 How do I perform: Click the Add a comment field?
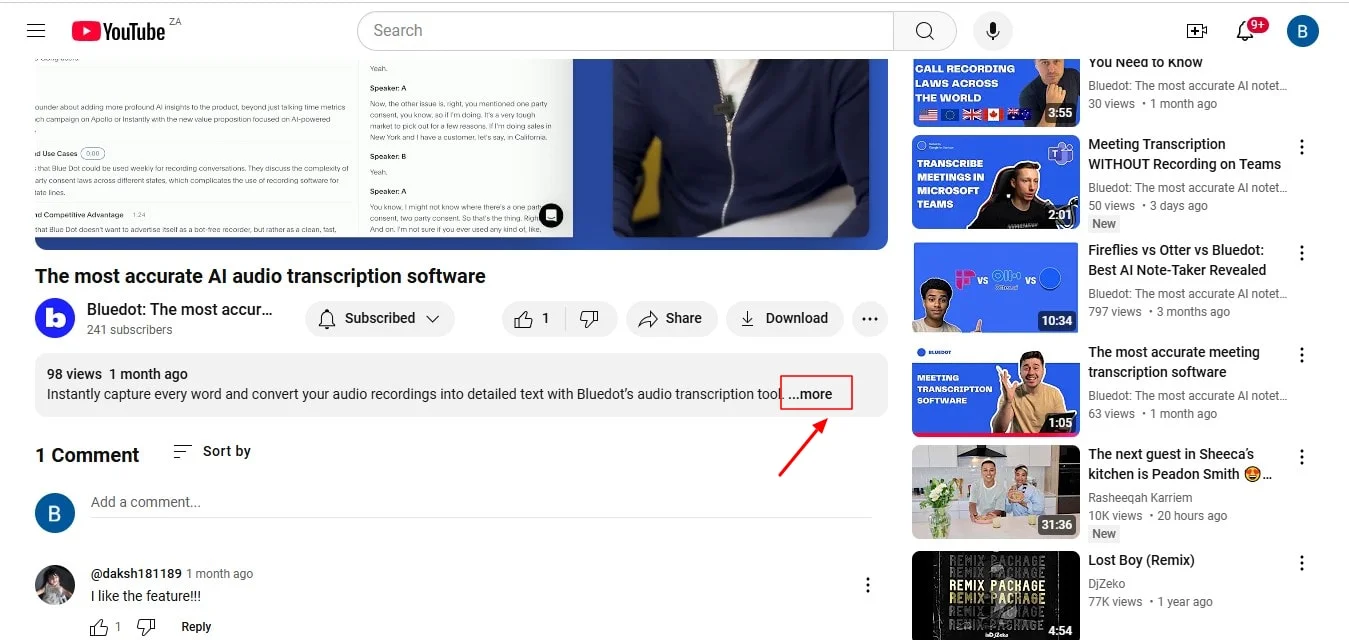pos(481,502)
